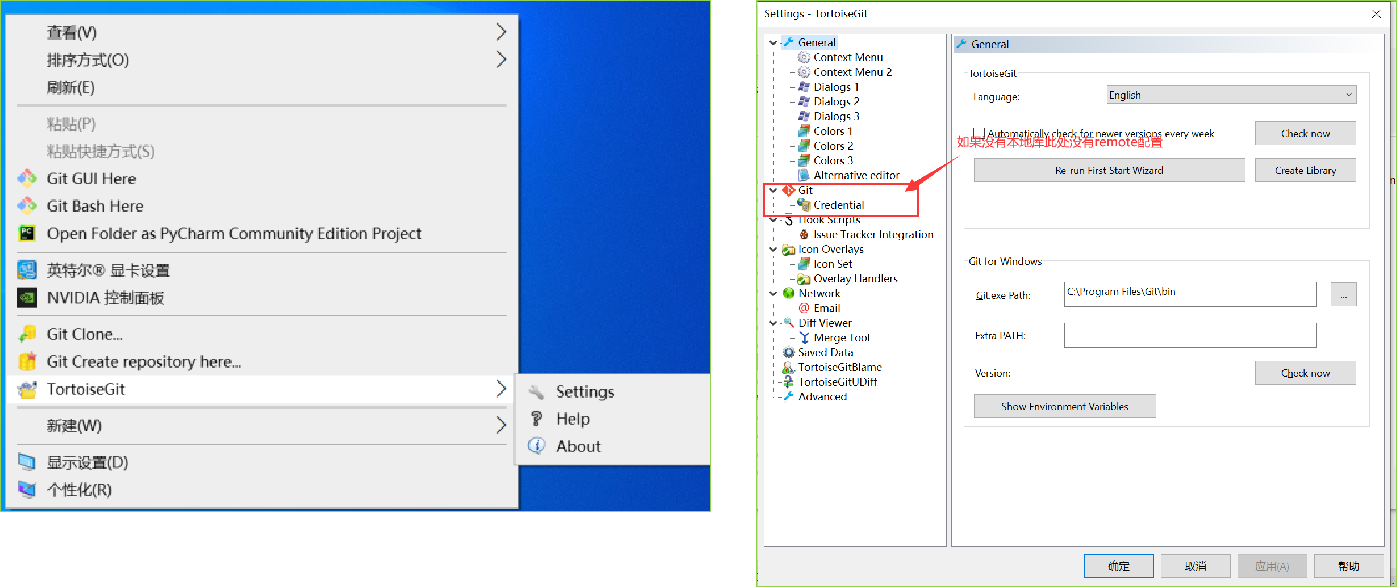1398x588 pixels.
Task: Open the TortoiseGit About entry
Action: (578, 447)
